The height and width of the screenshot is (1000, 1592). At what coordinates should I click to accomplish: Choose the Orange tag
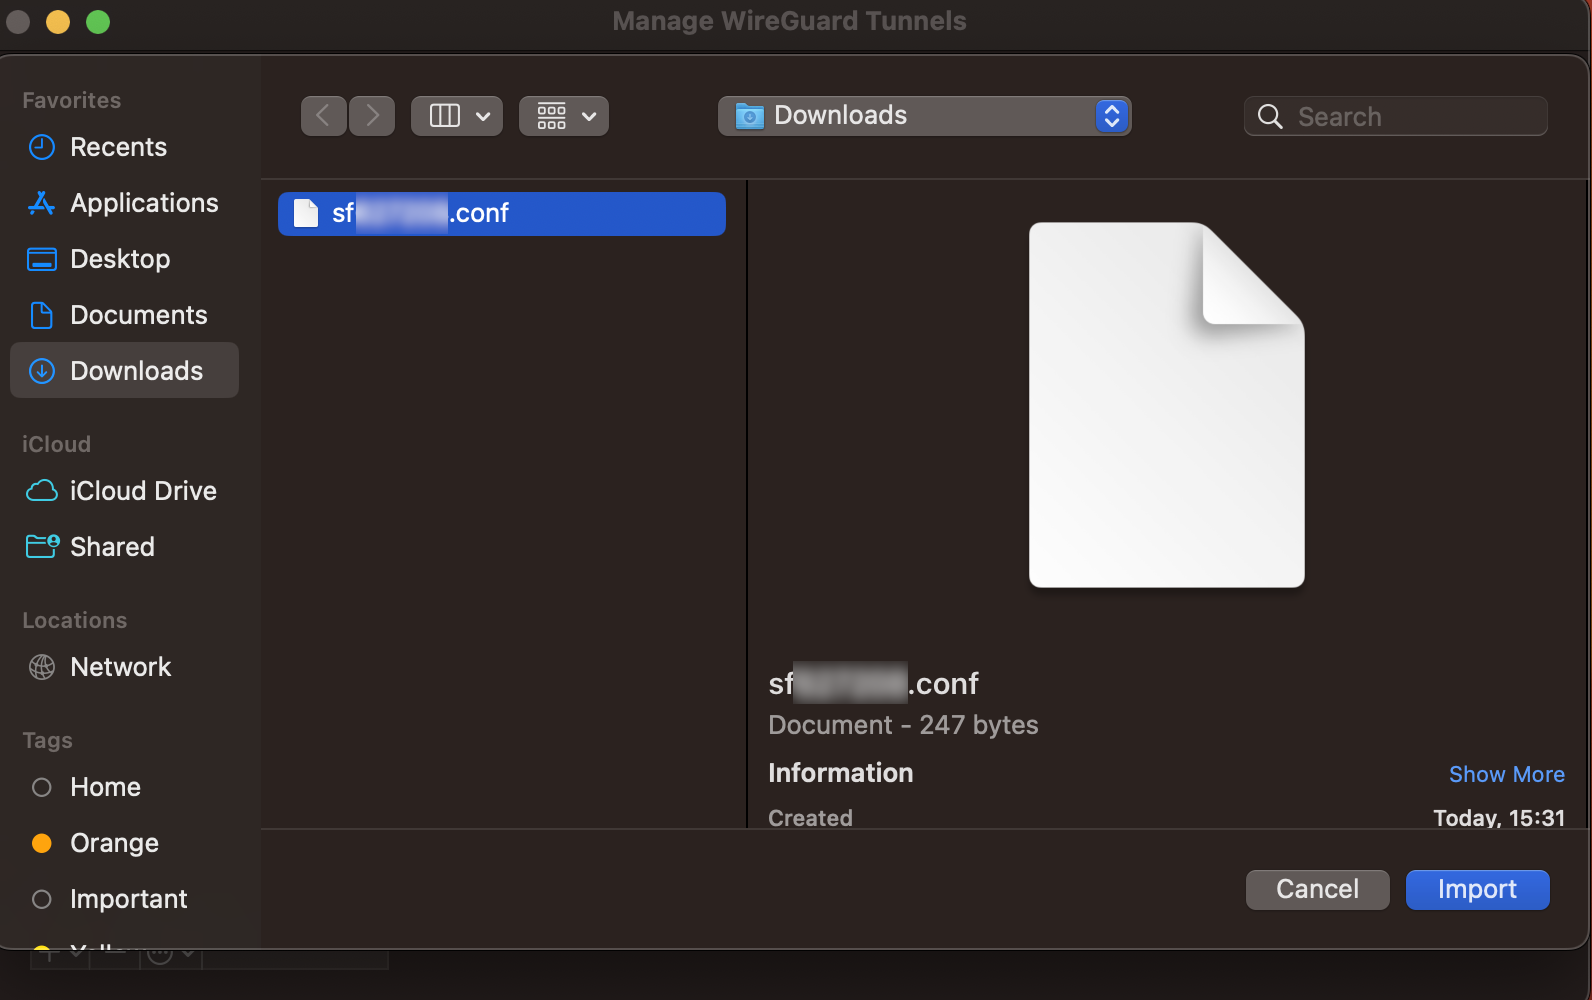pos(124,843)
